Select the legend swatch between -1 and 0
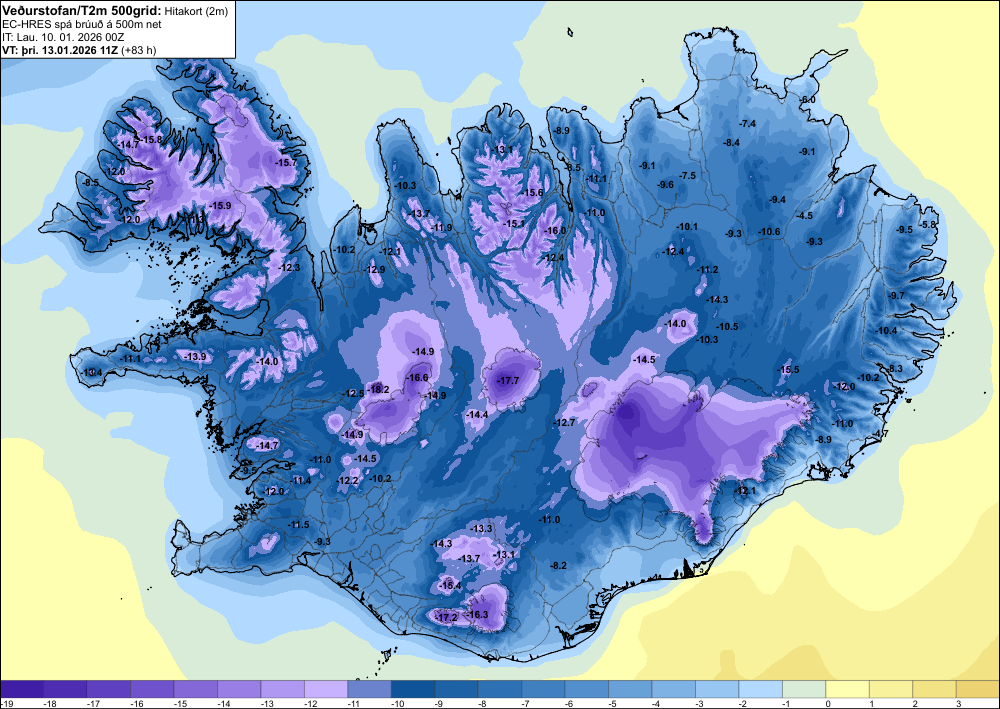The image size is (1000, 709). pos(804,689)
